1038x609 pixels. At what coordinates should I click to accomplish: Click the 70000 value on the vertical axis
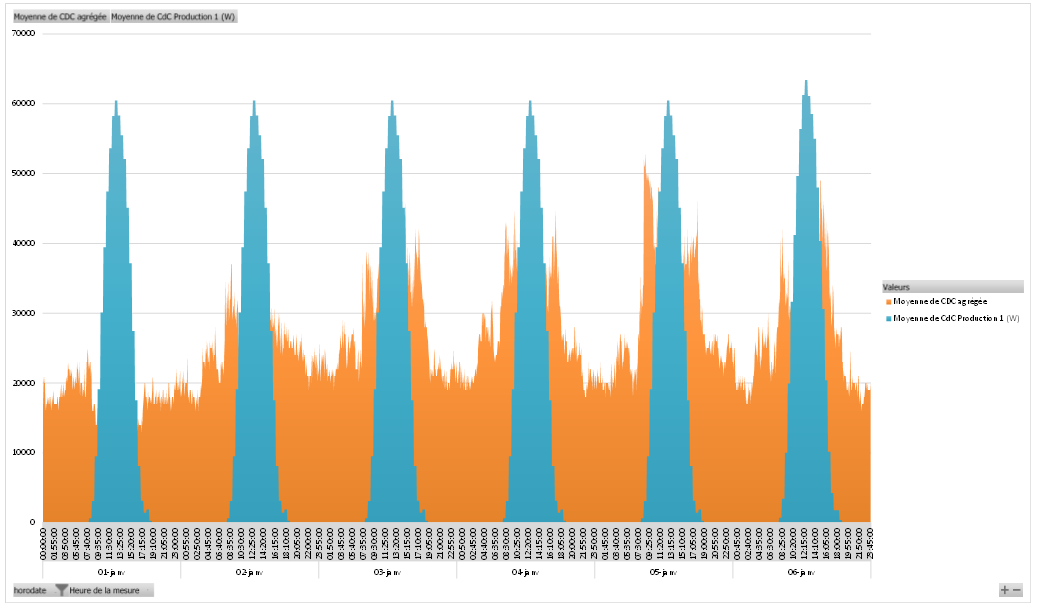[24, 33]
